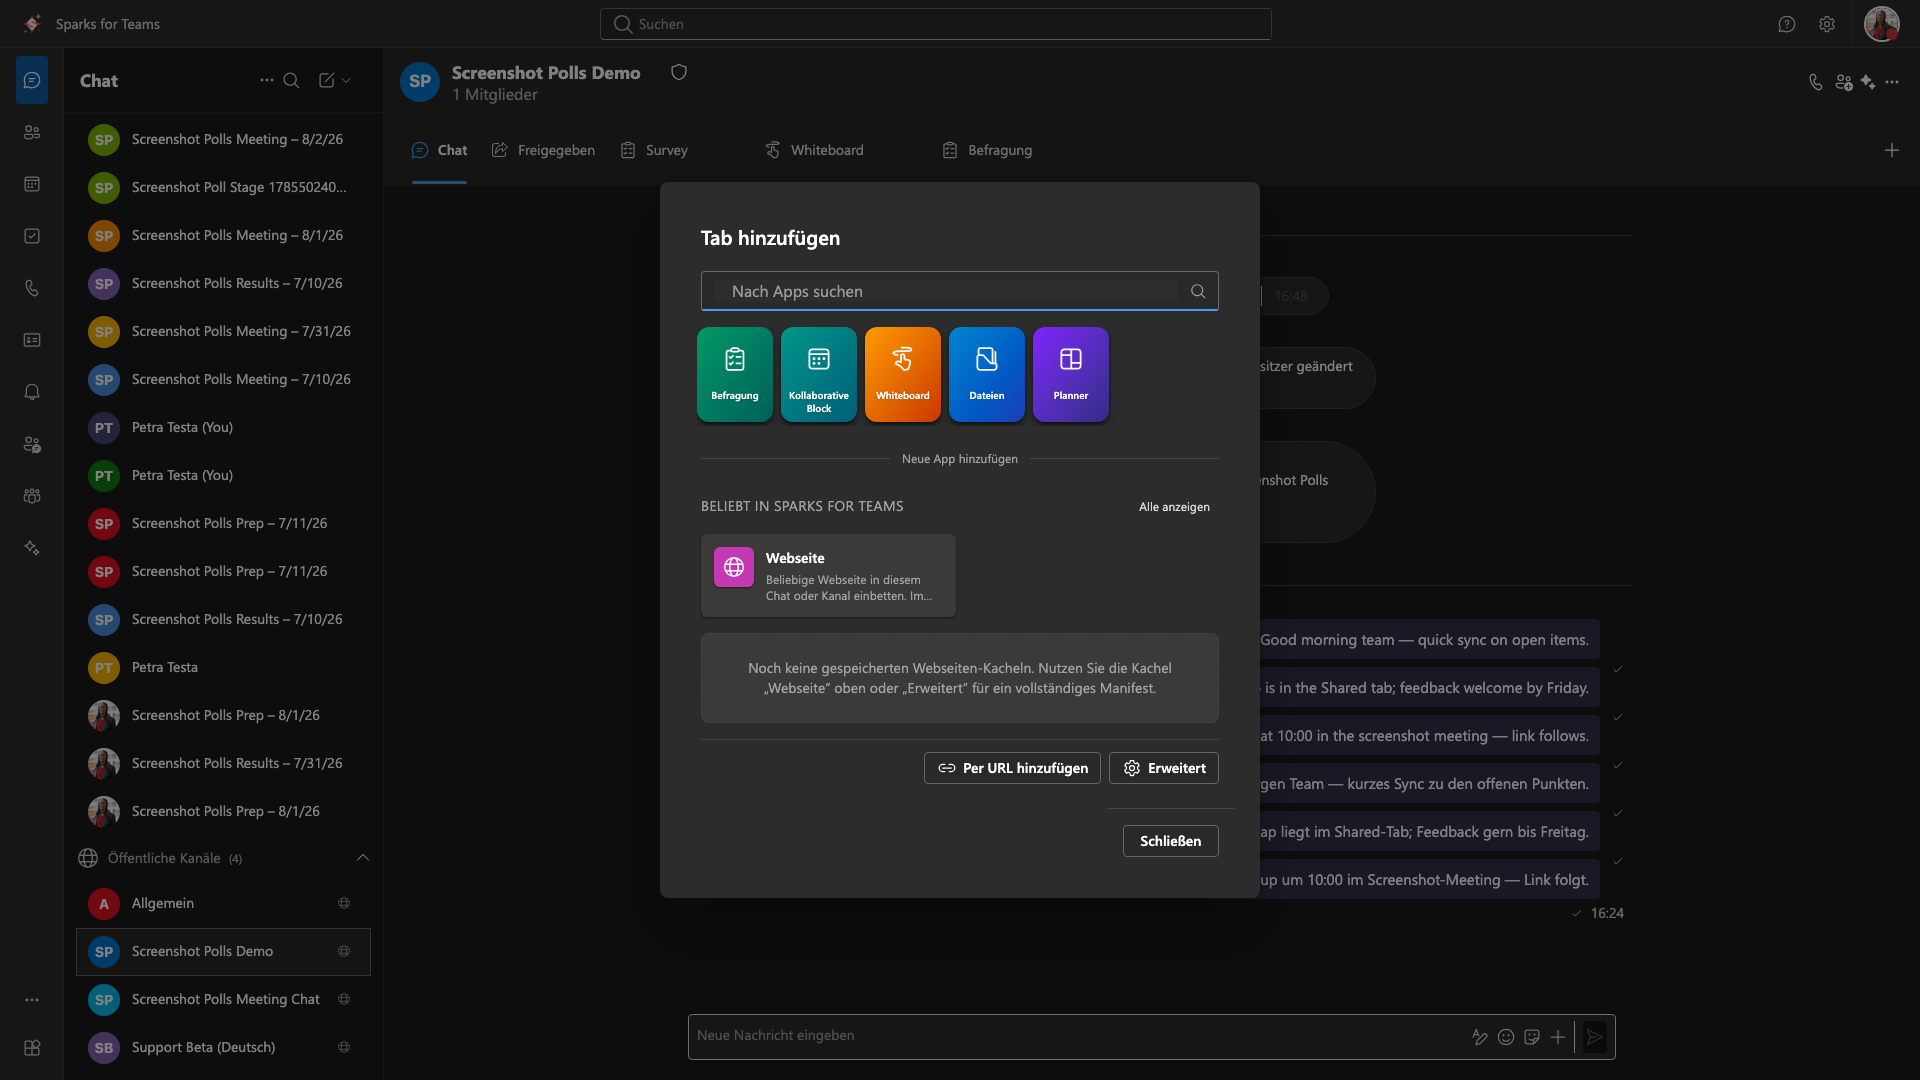Open the user profile avatar

pos(1882,24)
